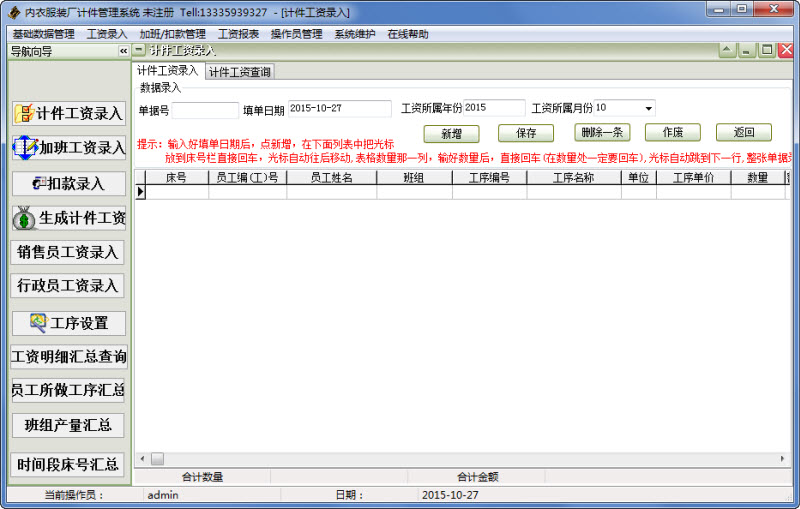Open 员工所做工序汇总
800x509 pixels.
tap(68, 390)
